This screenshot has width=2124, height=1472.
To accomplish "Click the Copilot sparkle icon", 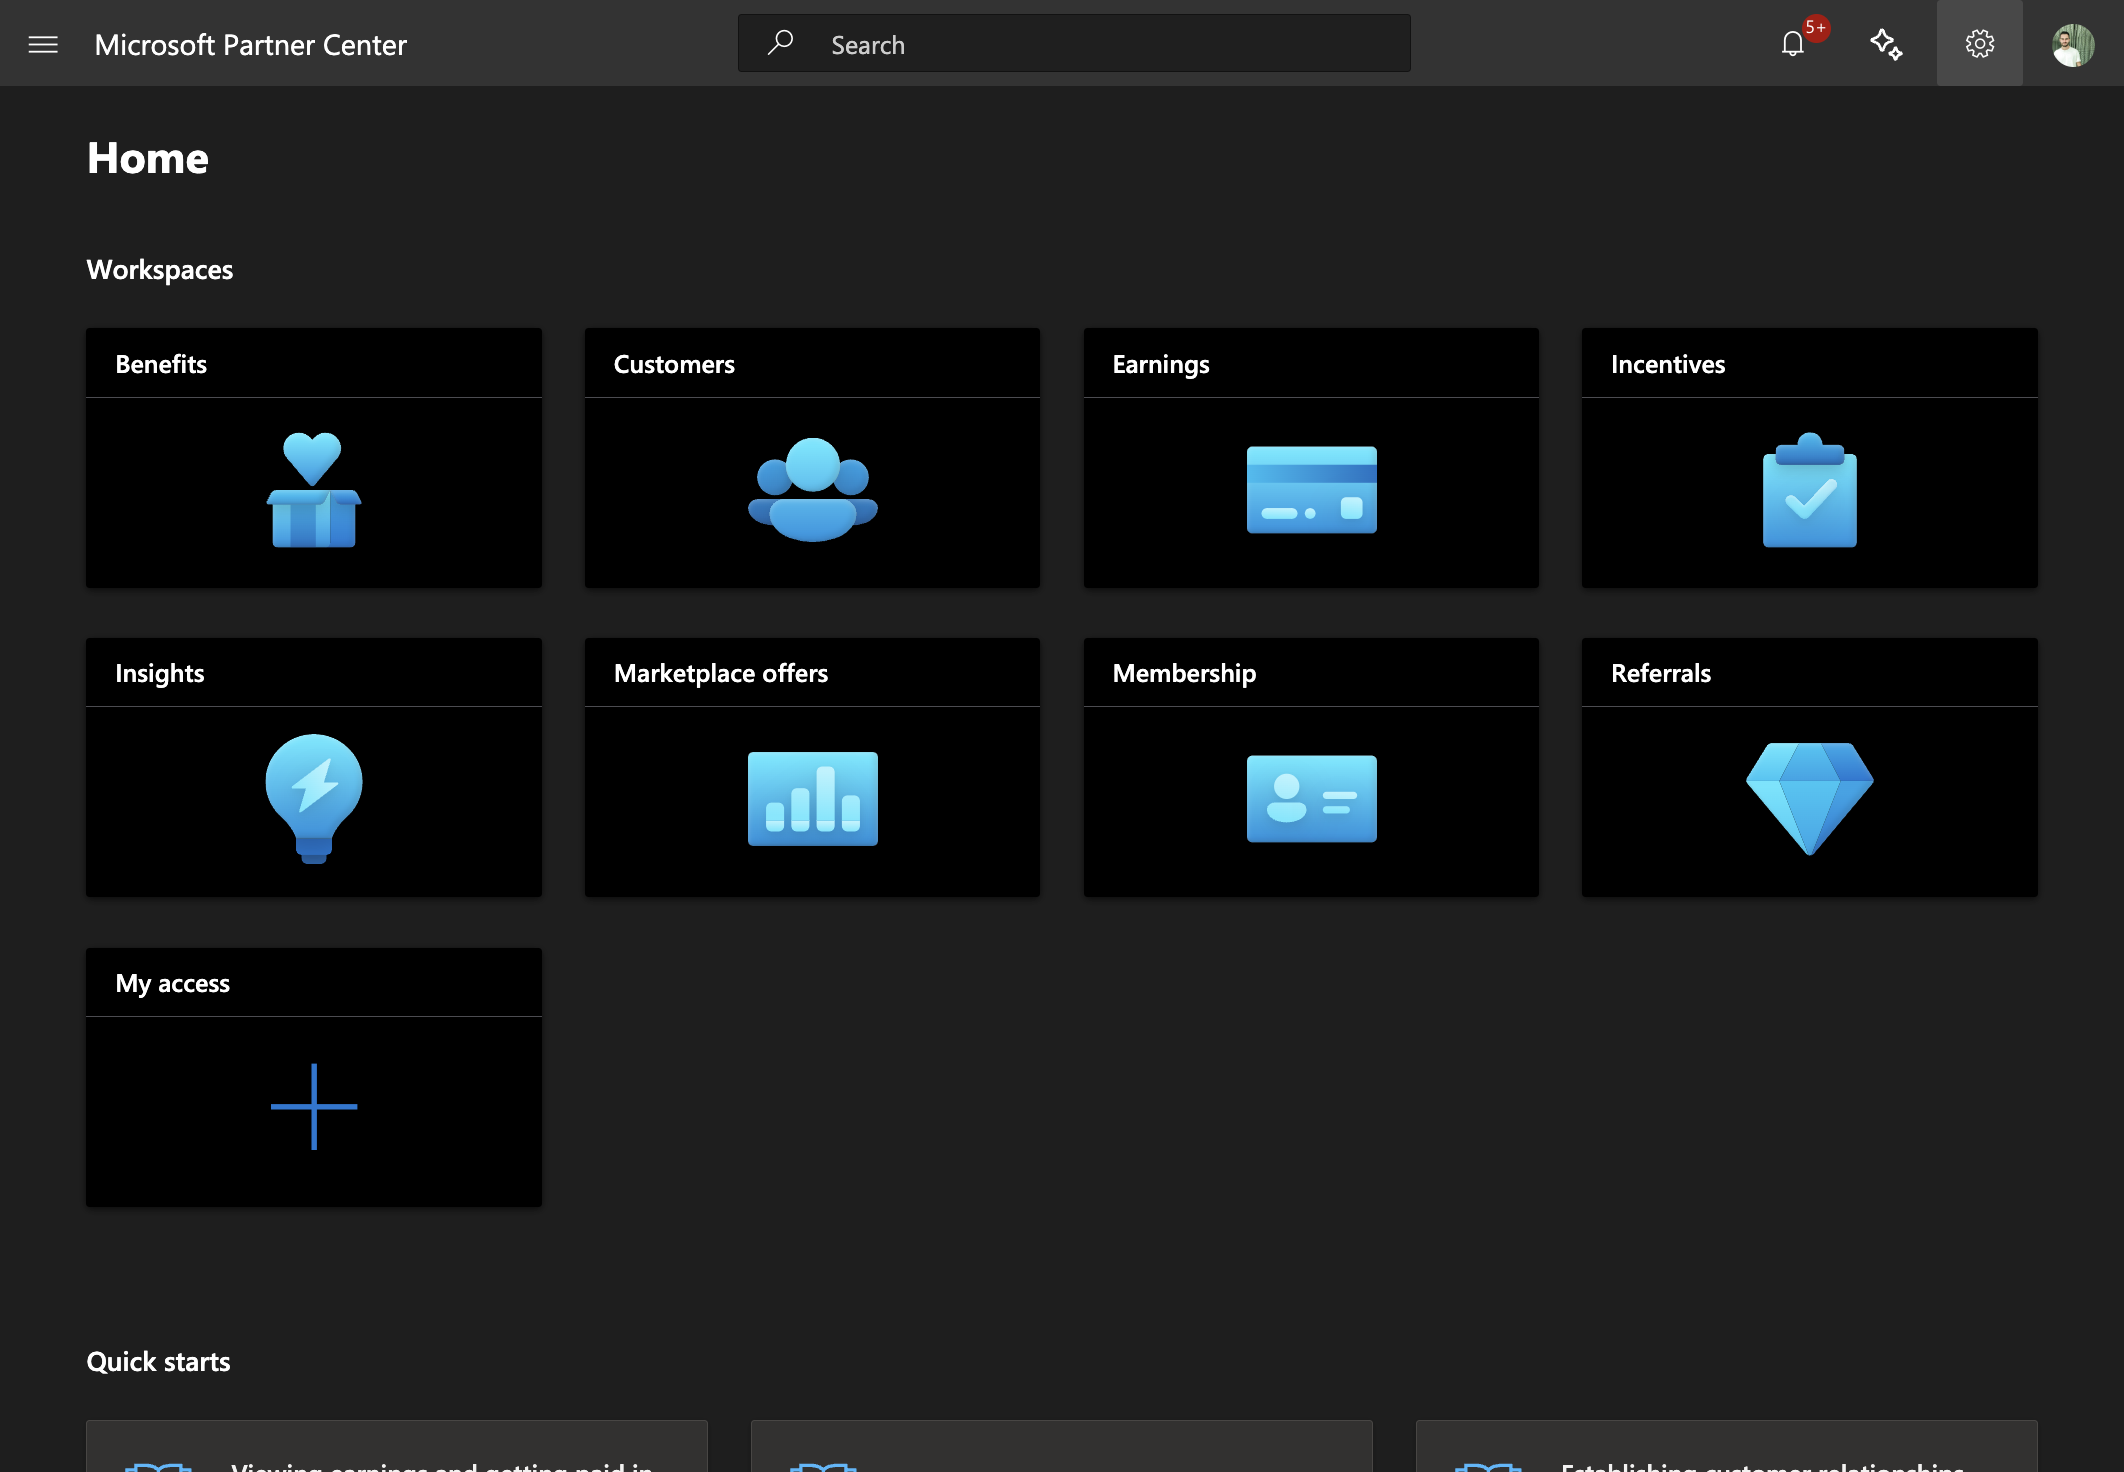I will click(x=1886, y=44).
